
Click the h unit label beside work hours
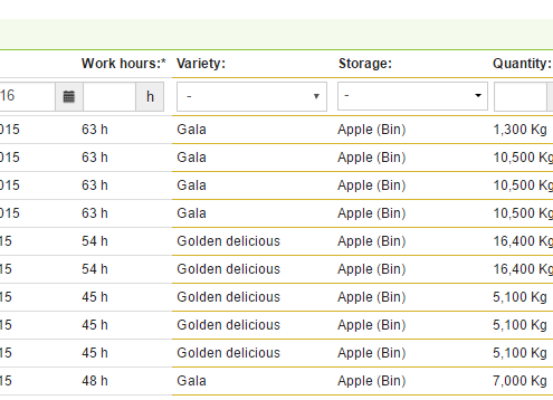[x=150, y=97]
